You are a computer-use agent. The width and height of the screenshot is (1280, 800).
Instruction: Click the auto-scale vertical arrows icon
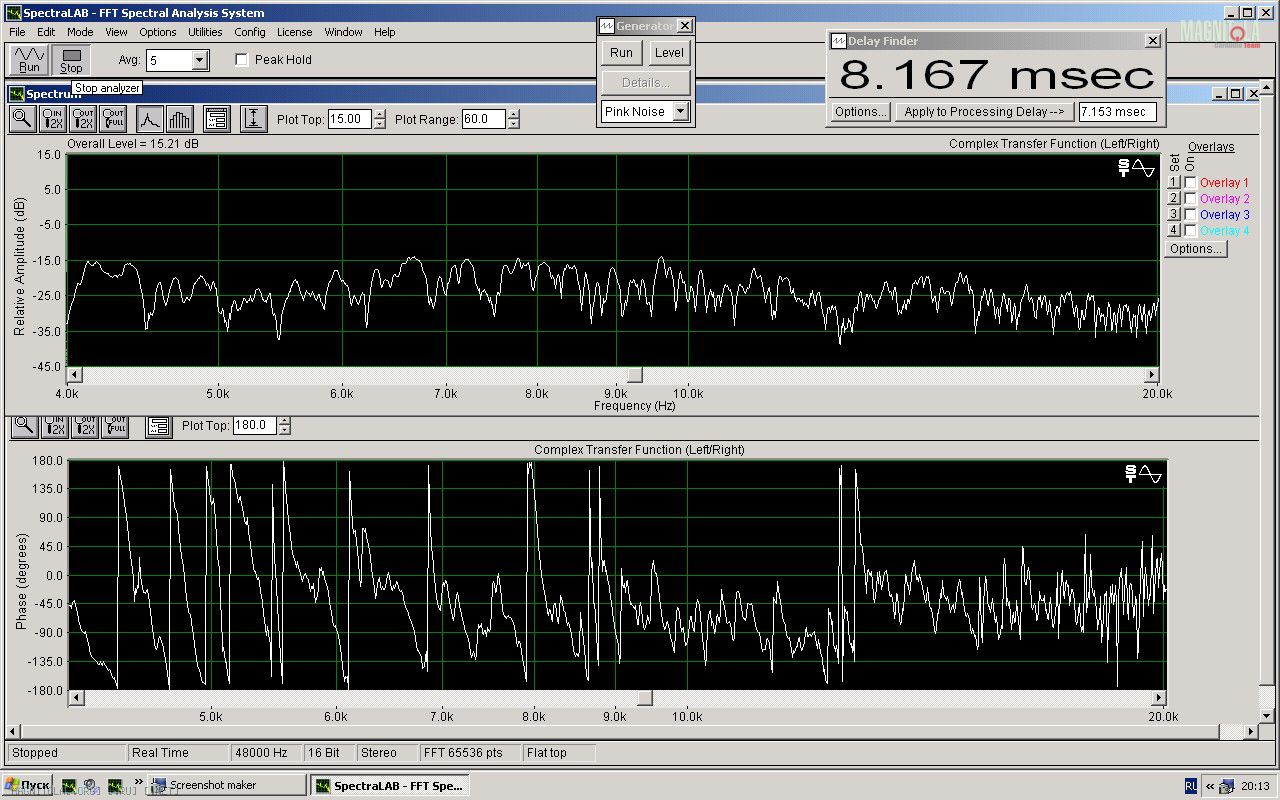click(x=254, y=119)
